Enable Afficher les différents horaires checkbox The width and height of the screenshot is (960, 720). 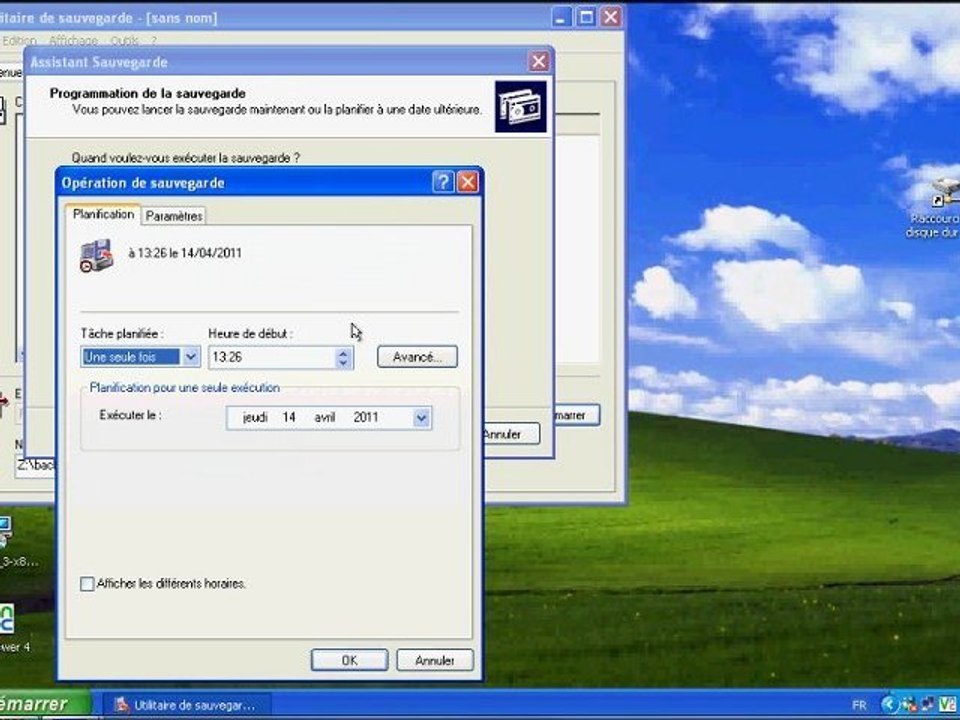click(88, 583)
